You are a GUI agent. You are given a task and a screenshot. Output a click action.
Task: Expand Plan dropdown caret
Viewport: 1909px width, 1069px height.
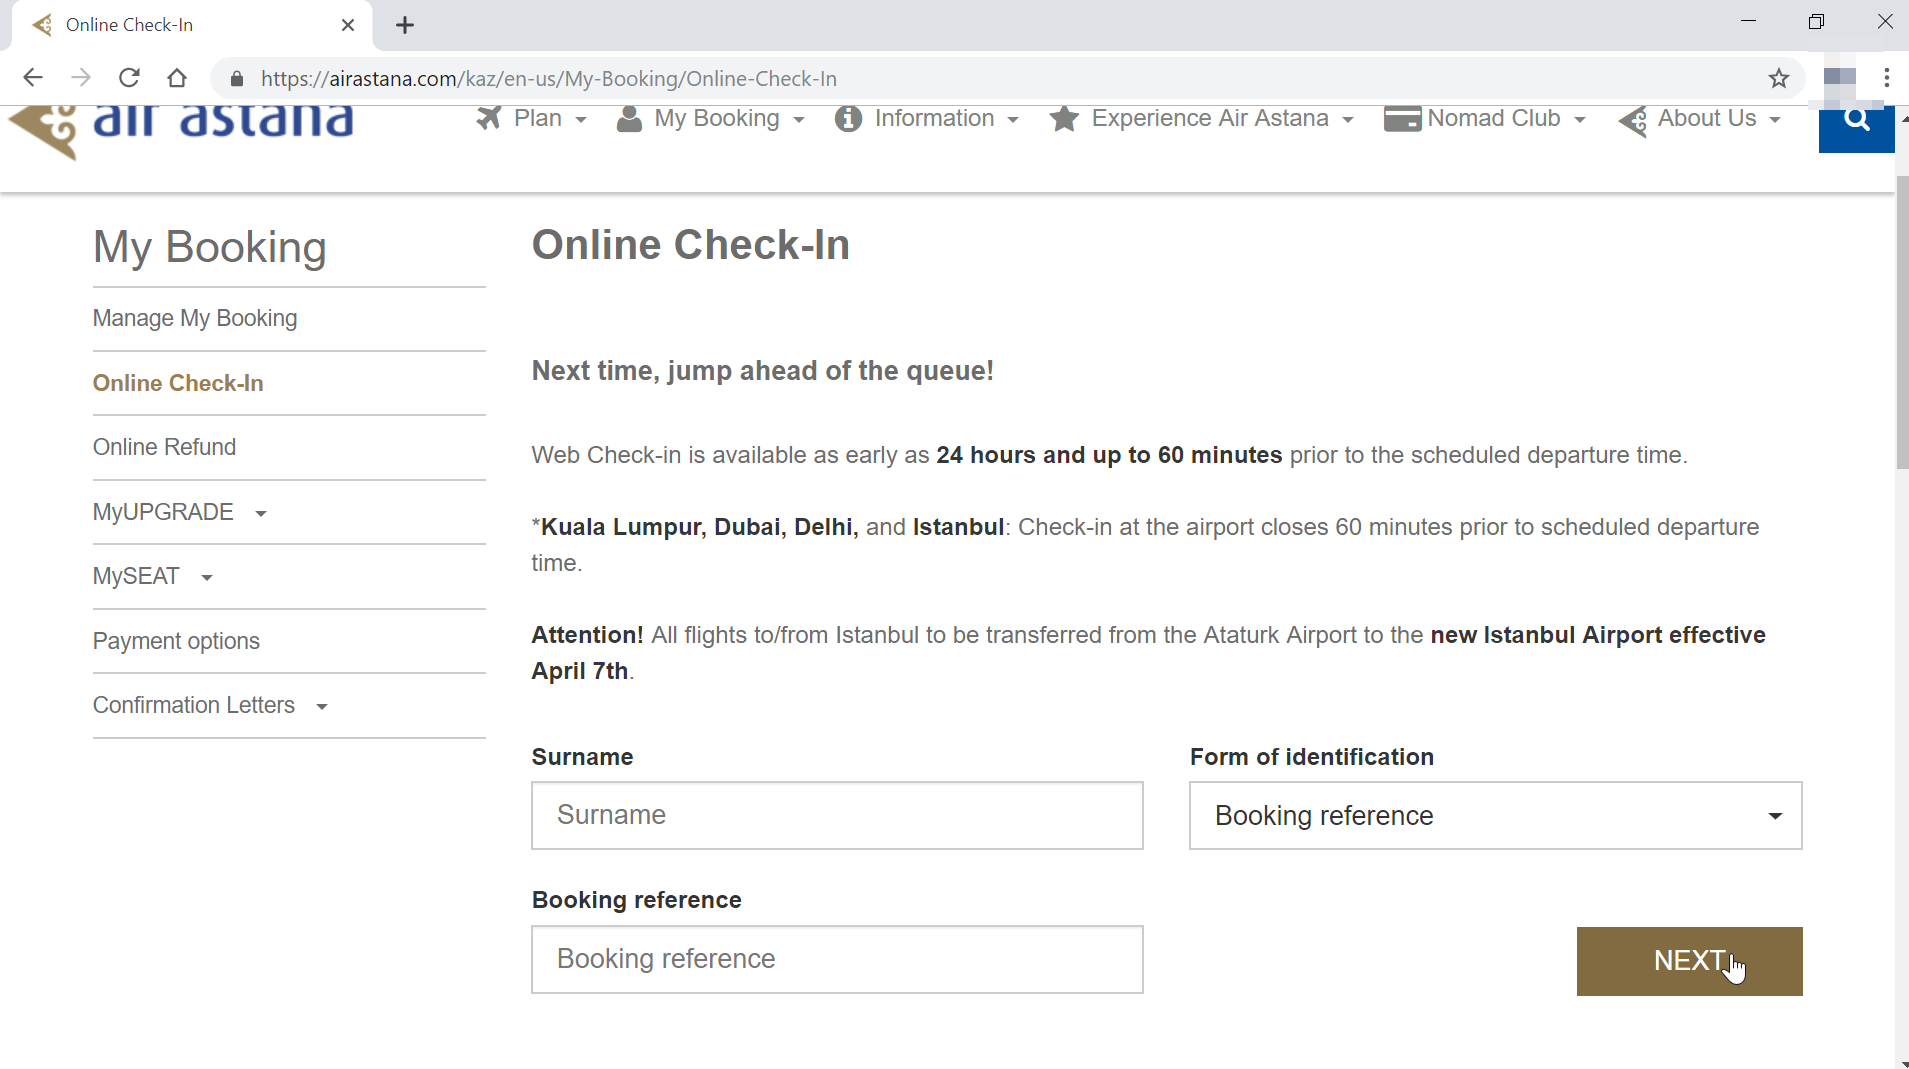pos(581,120)
